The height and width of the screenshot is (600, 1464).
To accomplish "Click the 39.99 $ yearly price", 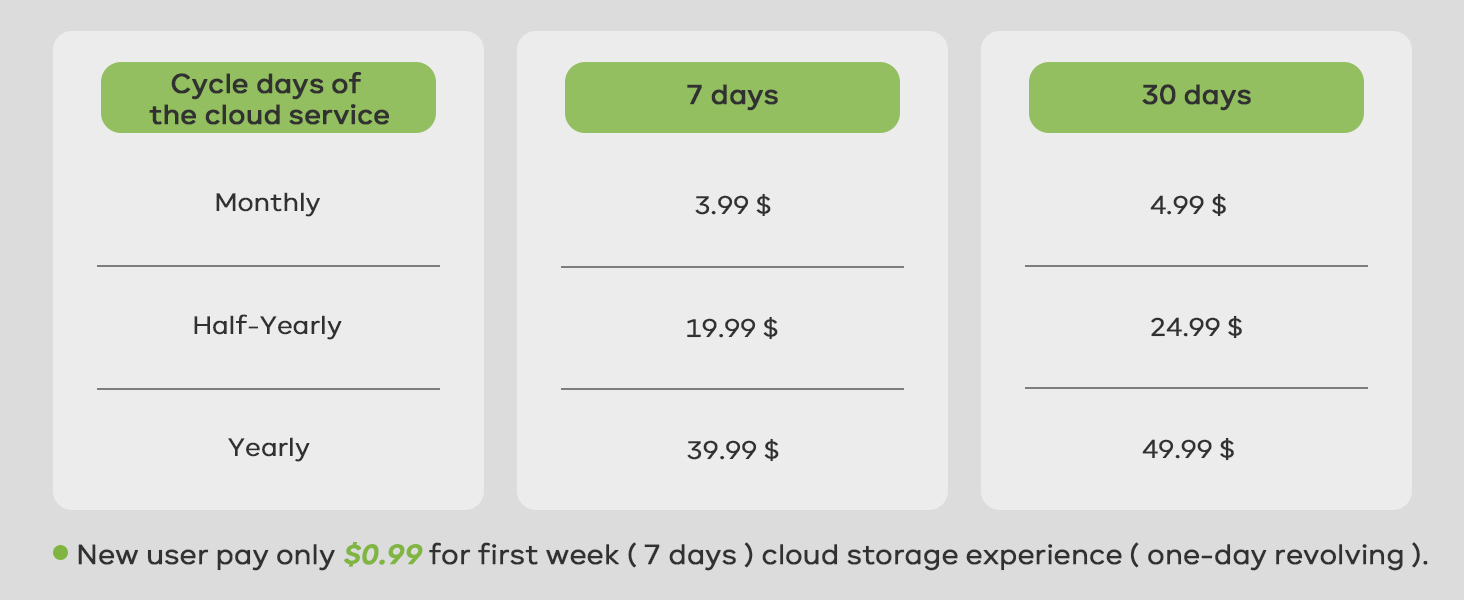I will pos(732,450).
